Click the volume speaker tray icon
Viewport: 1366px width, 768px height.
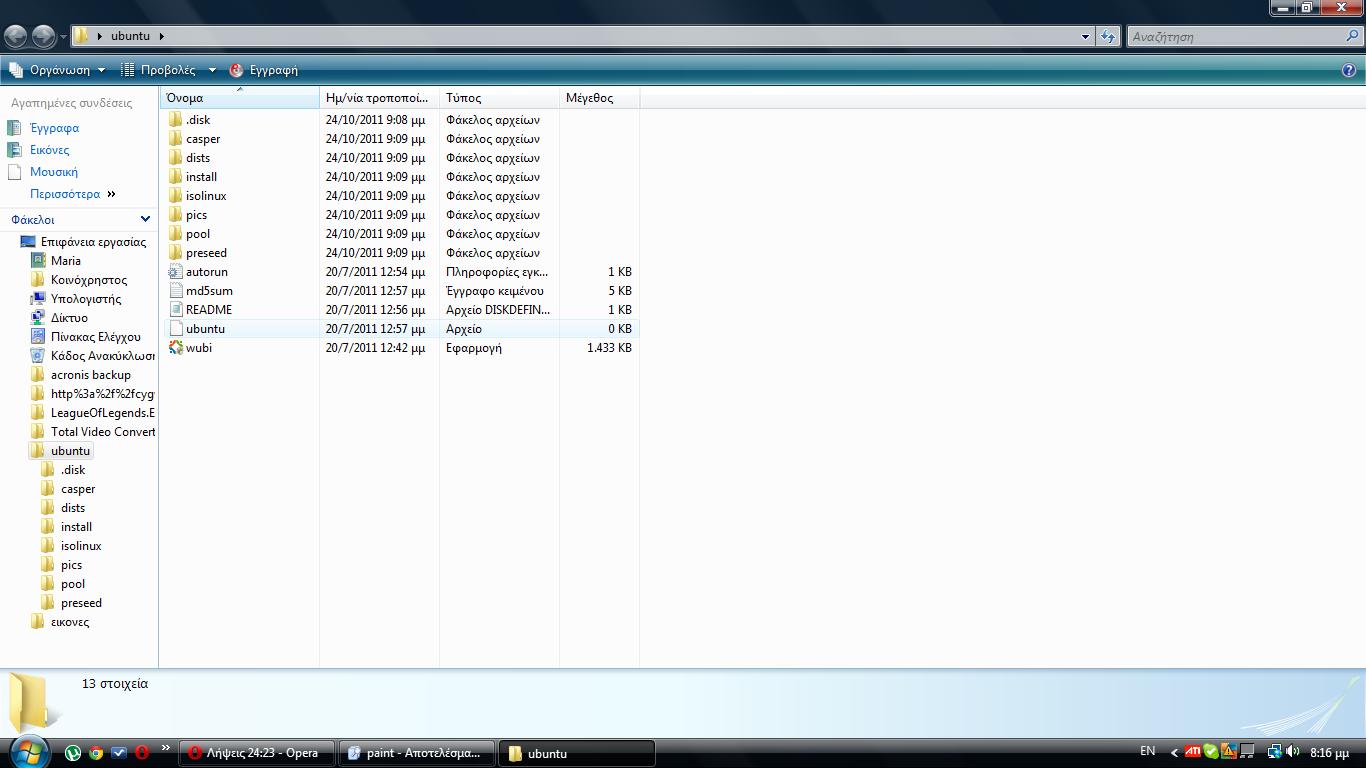(x=1292, y=751)
